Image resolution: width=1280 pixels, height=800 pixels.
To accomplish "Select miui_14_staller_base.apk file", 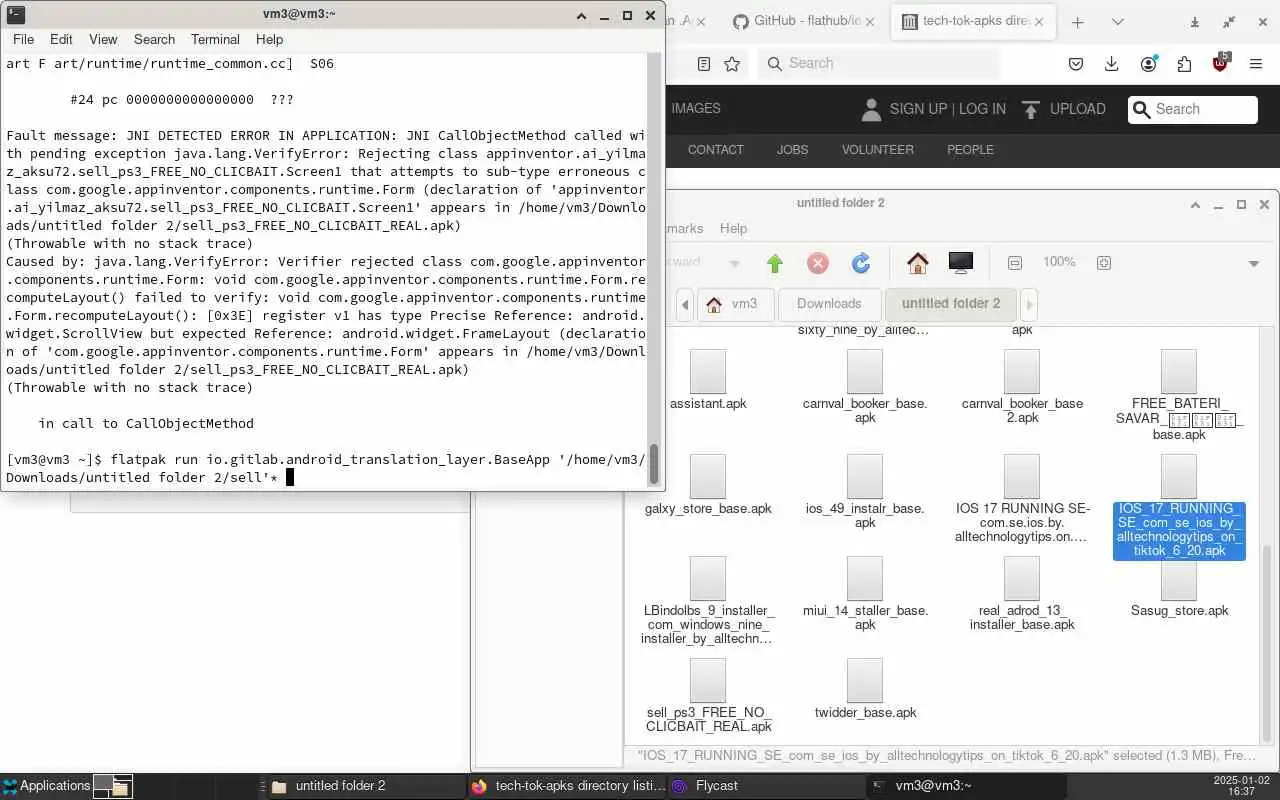I will coord(865,594).
